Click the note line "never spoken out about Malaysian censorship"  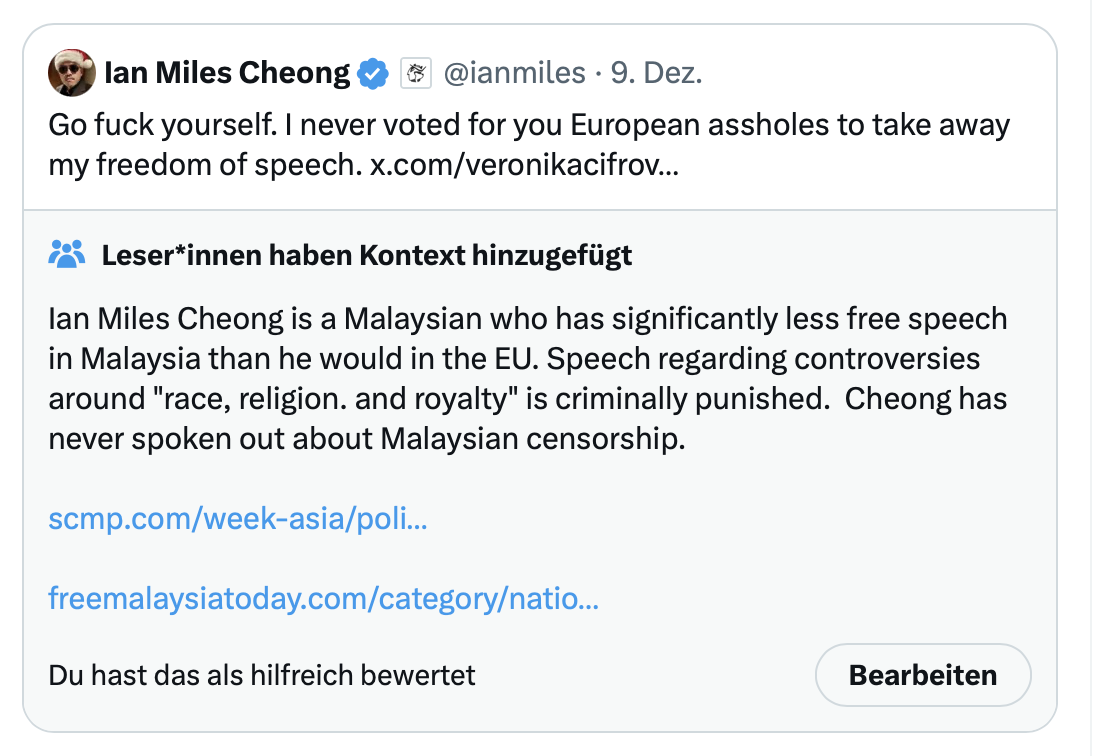pyautogui.click(x=366, y=439)
